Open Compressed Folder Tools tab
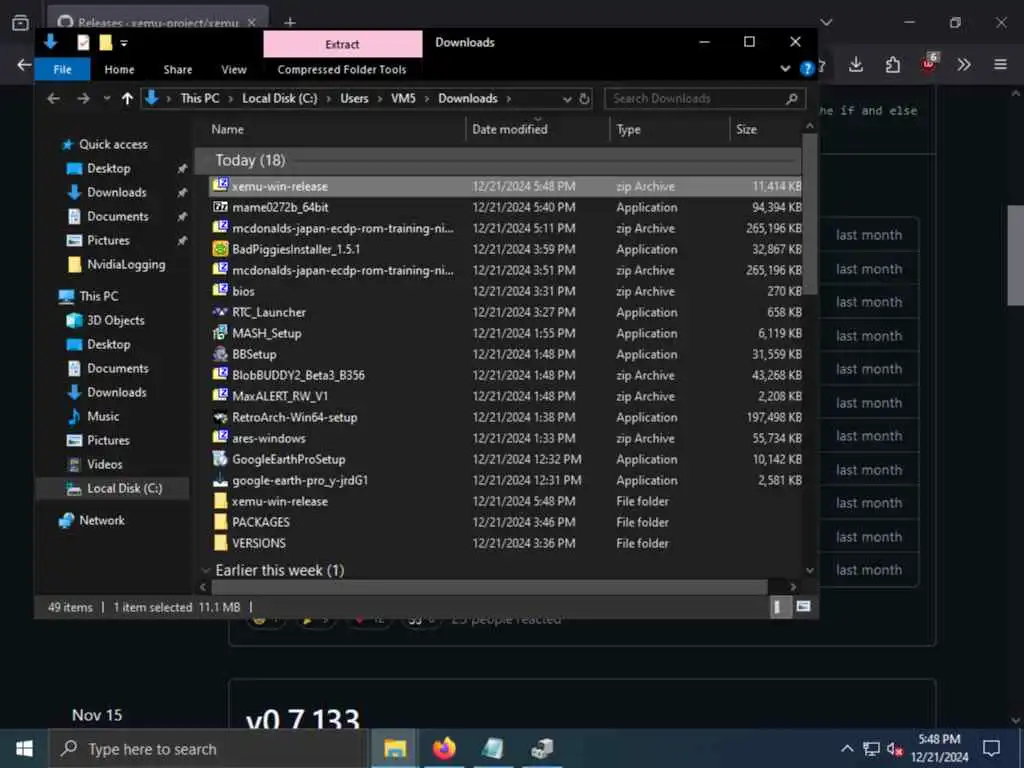 click(x=342, y=69)
